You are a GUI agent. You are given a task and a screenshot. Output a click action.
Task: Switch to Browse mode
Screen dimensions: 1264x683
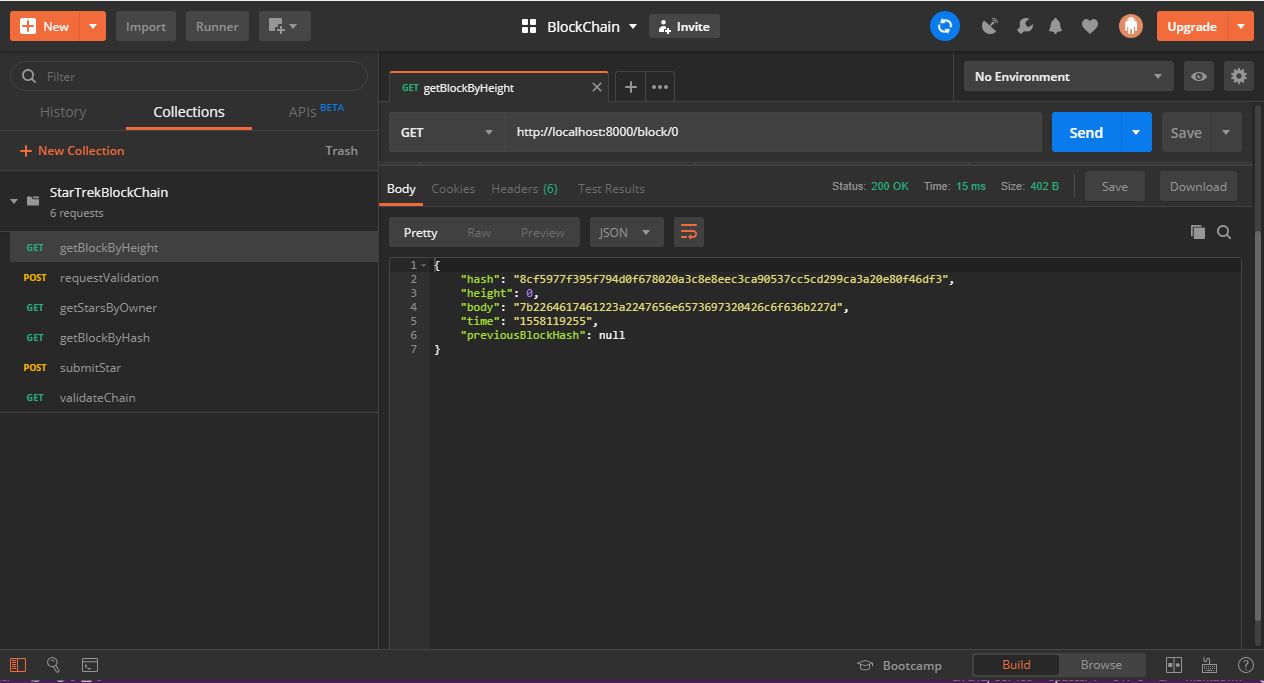pyautogui.click(x=1101, y=665)
